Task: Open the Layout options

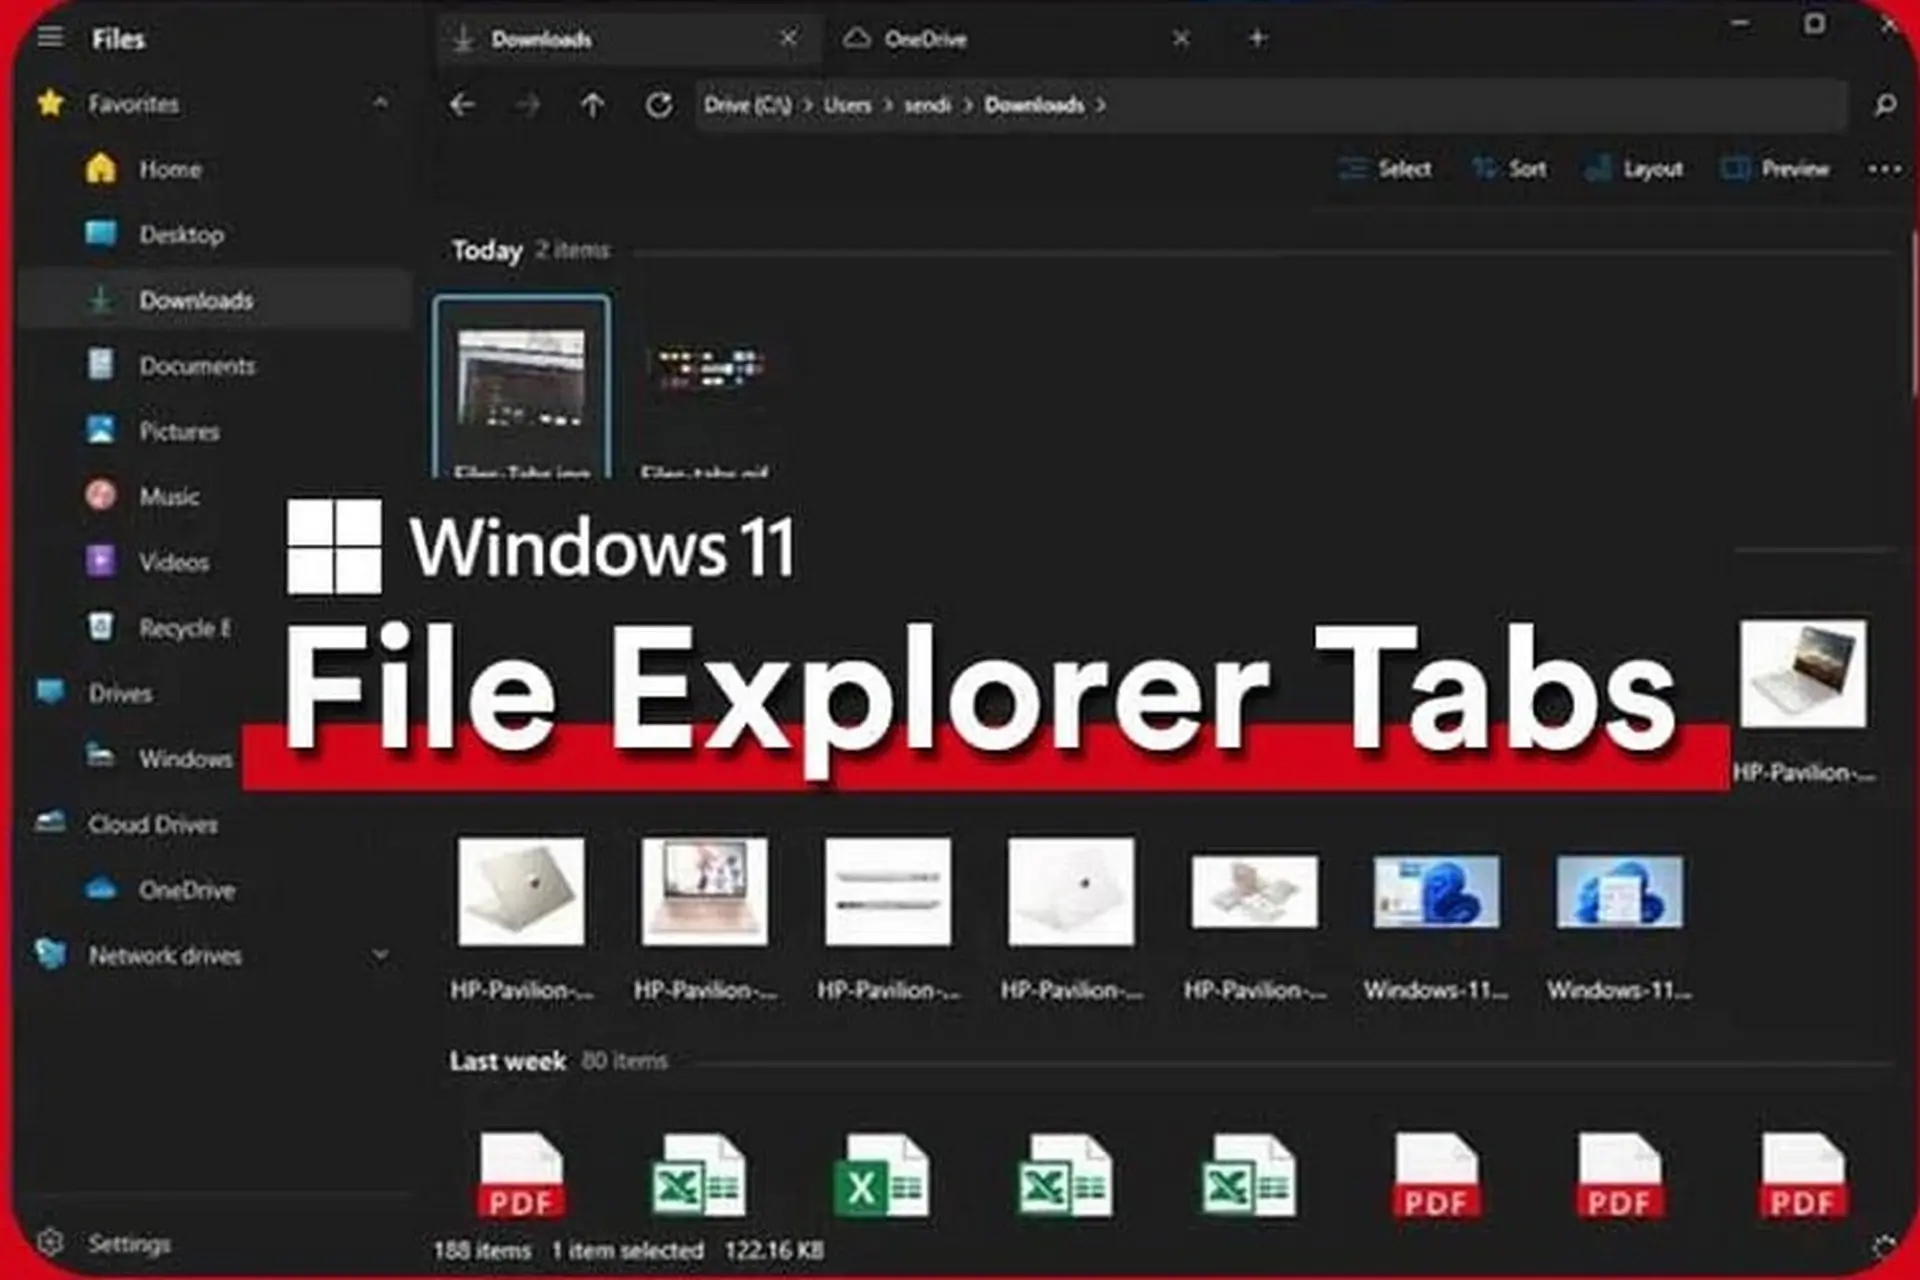Action: pyautogui.click(x=1634, y=169)
